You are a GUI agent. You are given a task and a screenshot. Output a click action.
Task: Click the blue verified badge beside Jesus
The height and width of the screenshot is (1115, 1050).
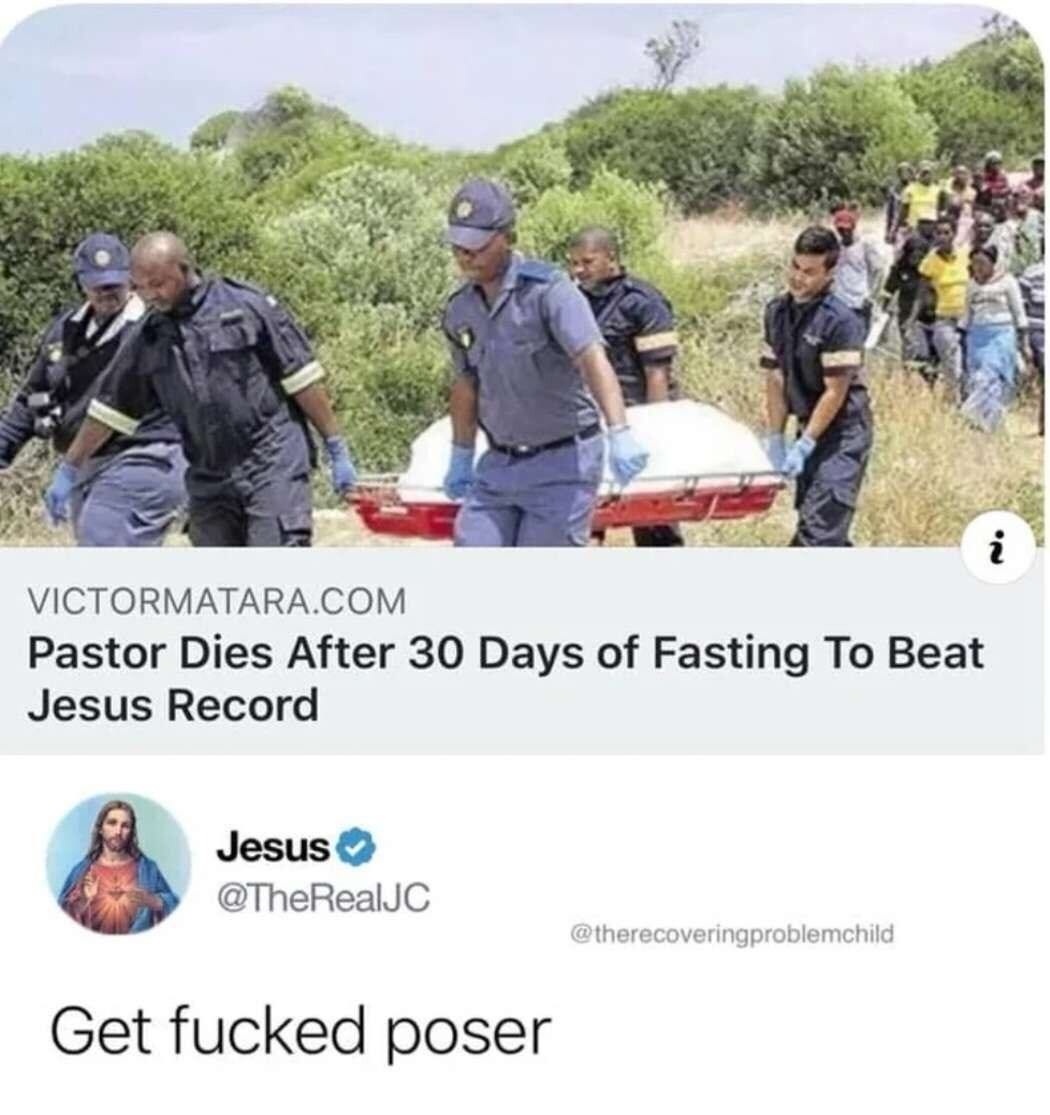[353, 848]
